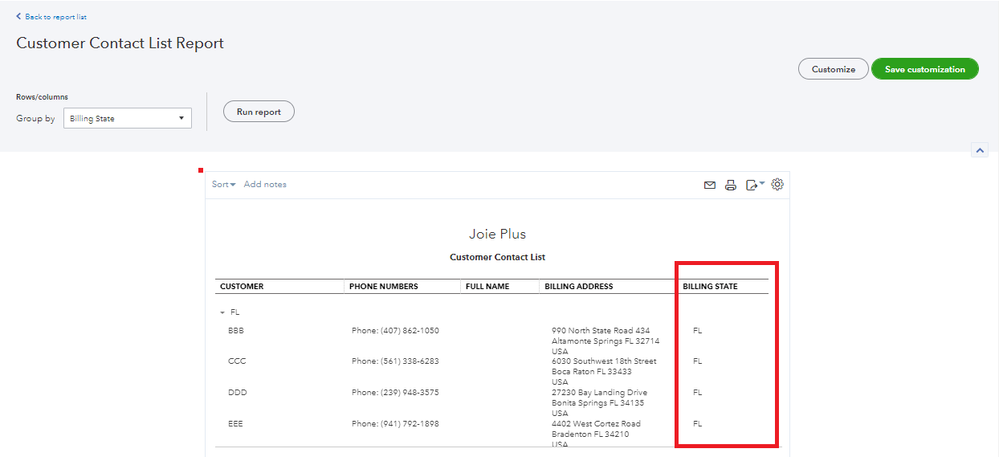This screenshot has height=457, width=999.
Task: Click address 990 North State Road 434
Action: coord(601,331)
